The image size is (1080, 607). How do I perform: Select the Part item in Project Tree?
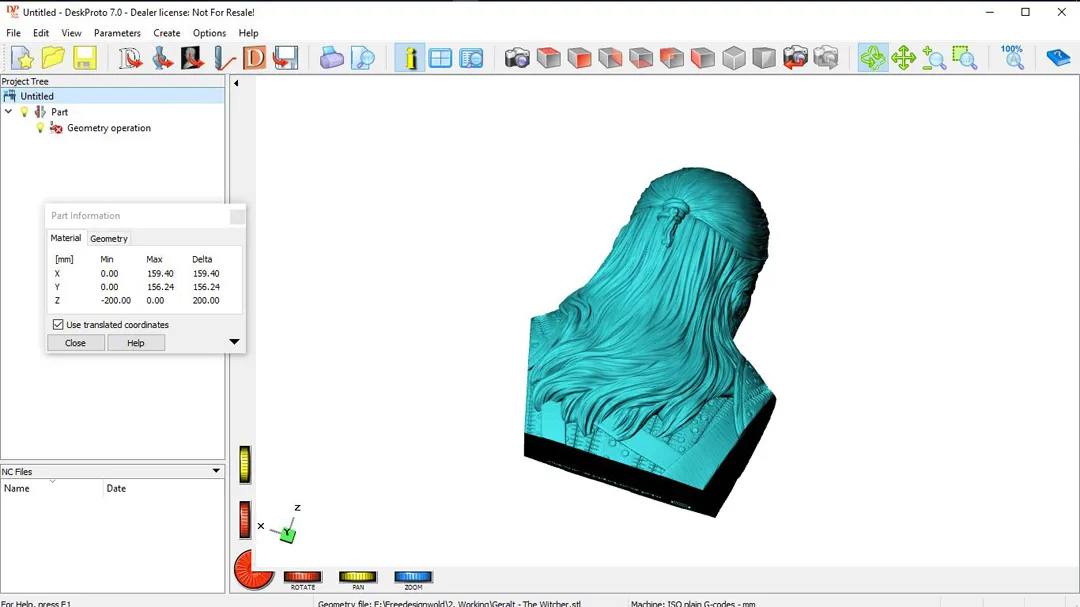coord(59,112)
